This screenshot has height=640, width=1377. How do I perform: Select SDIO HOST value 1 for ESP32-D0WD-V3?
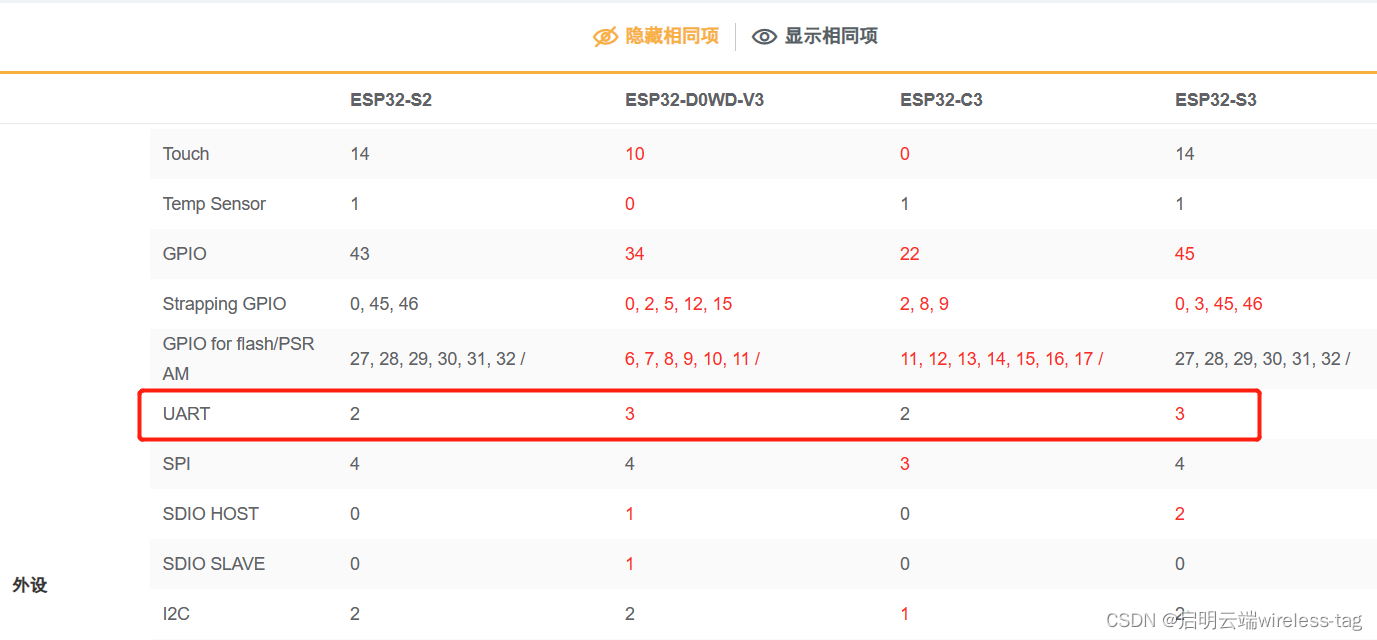(630, 514)
